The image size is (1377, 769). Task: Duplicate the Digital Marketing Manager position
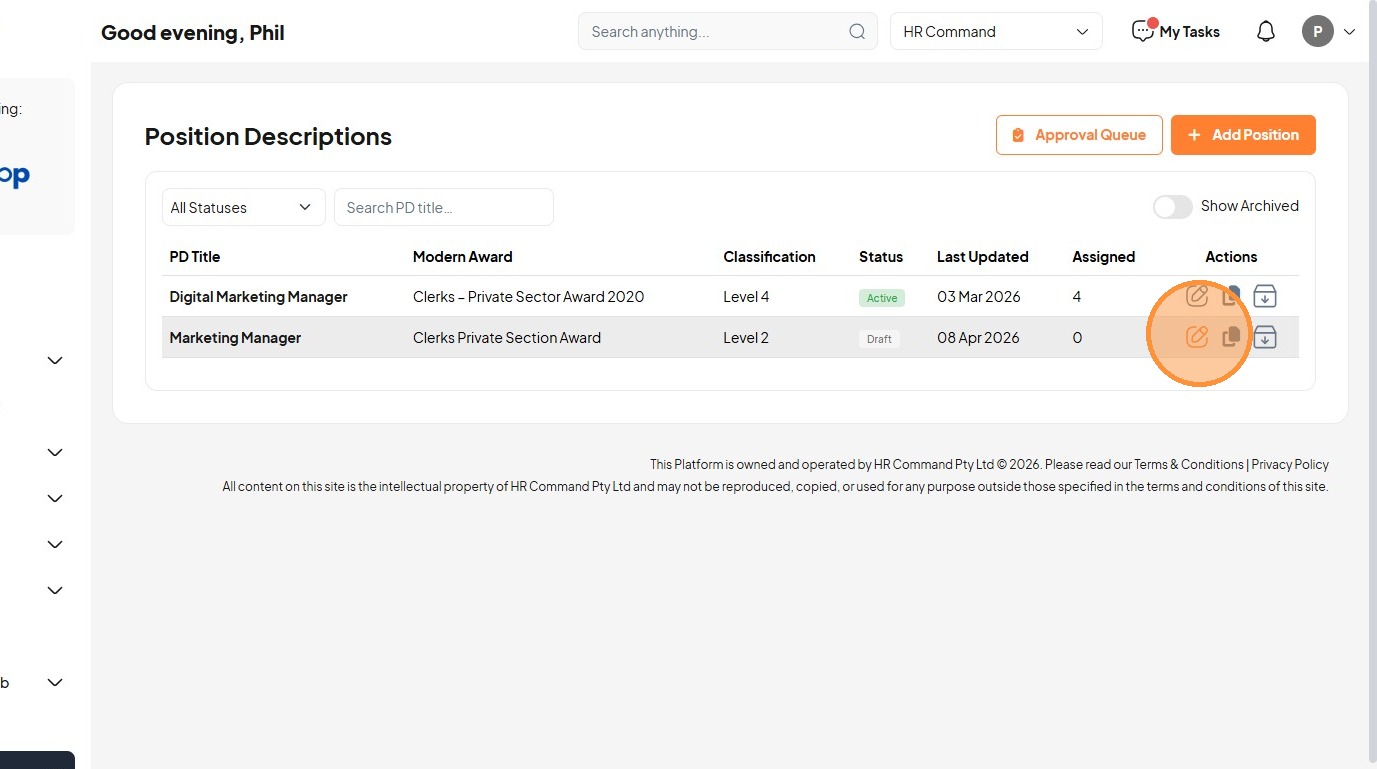click(x=1231, y=296)
